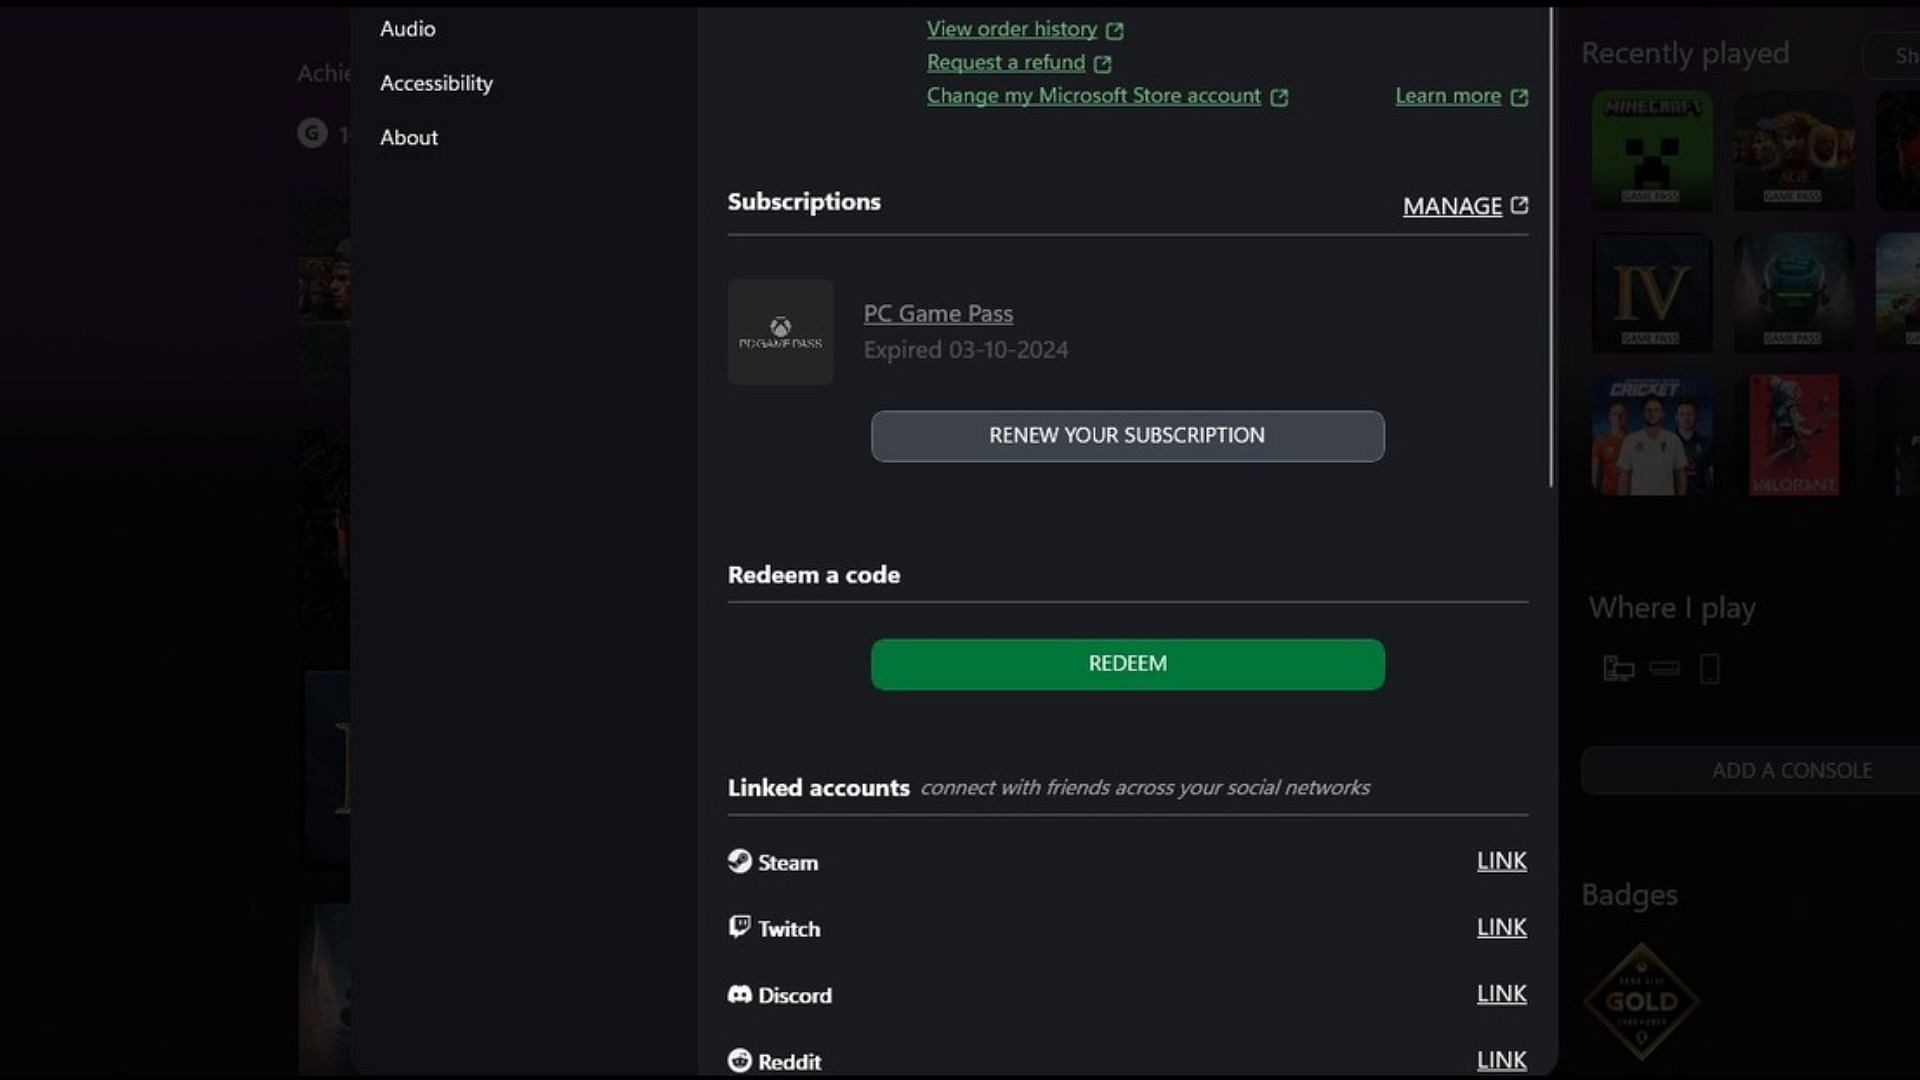Click Request a refund link
The height and width of the screenshot is (1080, 1920).
pos(1006,61)
